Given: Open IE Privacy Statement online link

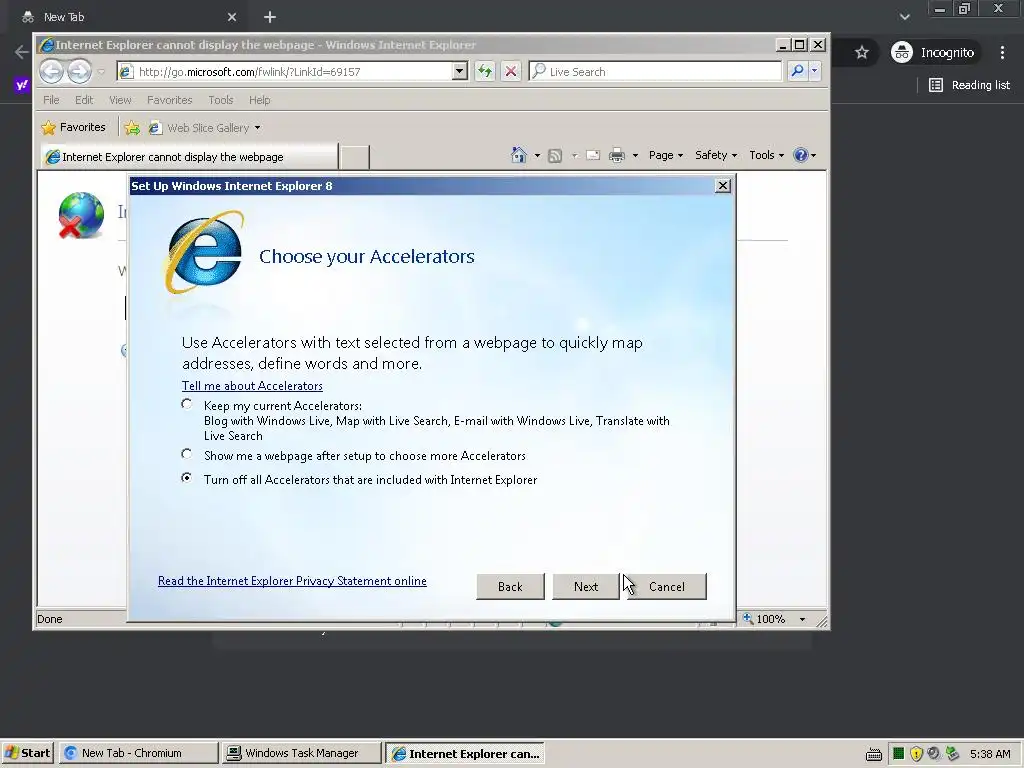Looking at the screenshot, I should [x=292, y=581].
